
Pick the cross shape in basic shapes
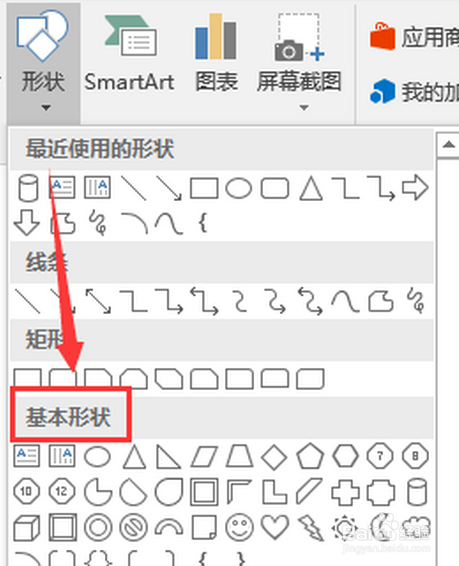tap(345, 492)
